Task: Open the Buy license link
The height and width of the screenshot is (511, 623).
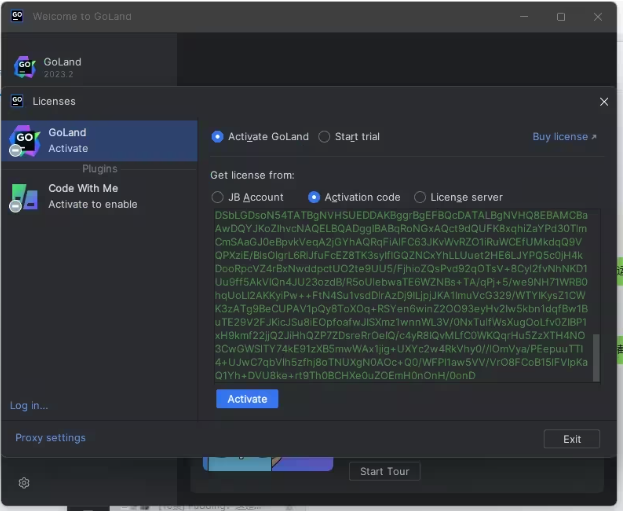Action: point(564,137)
